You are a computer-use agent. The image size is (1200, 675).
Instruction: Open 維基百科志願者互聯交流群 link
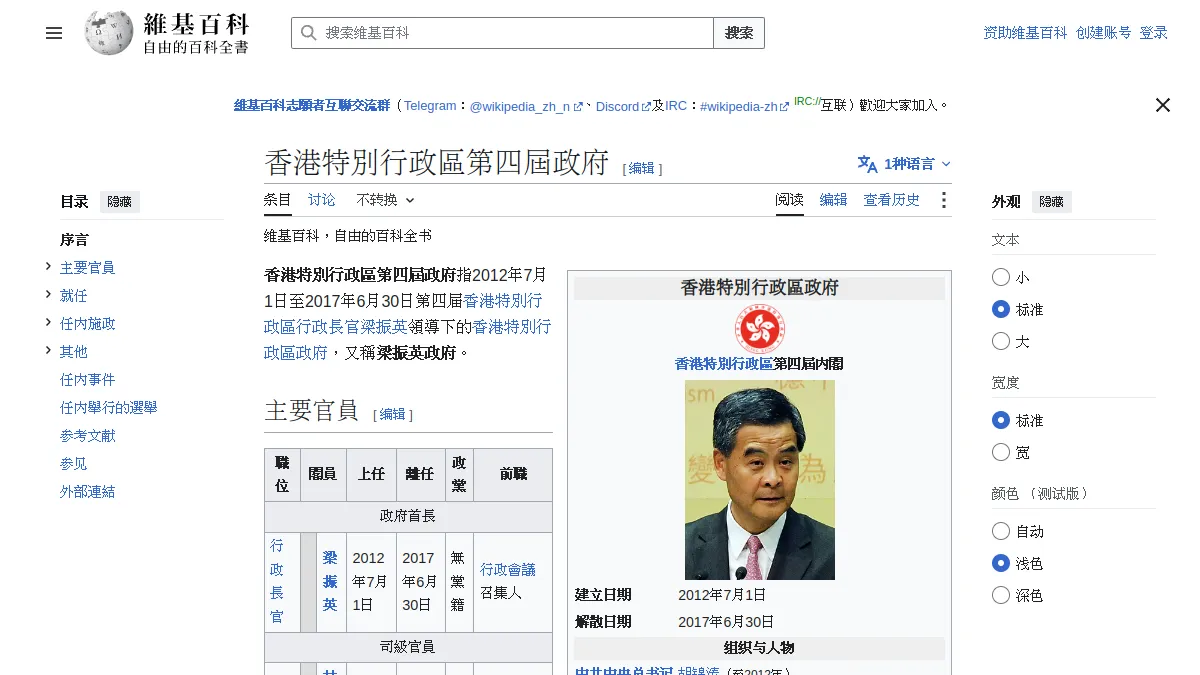click(x=312, y=105)
